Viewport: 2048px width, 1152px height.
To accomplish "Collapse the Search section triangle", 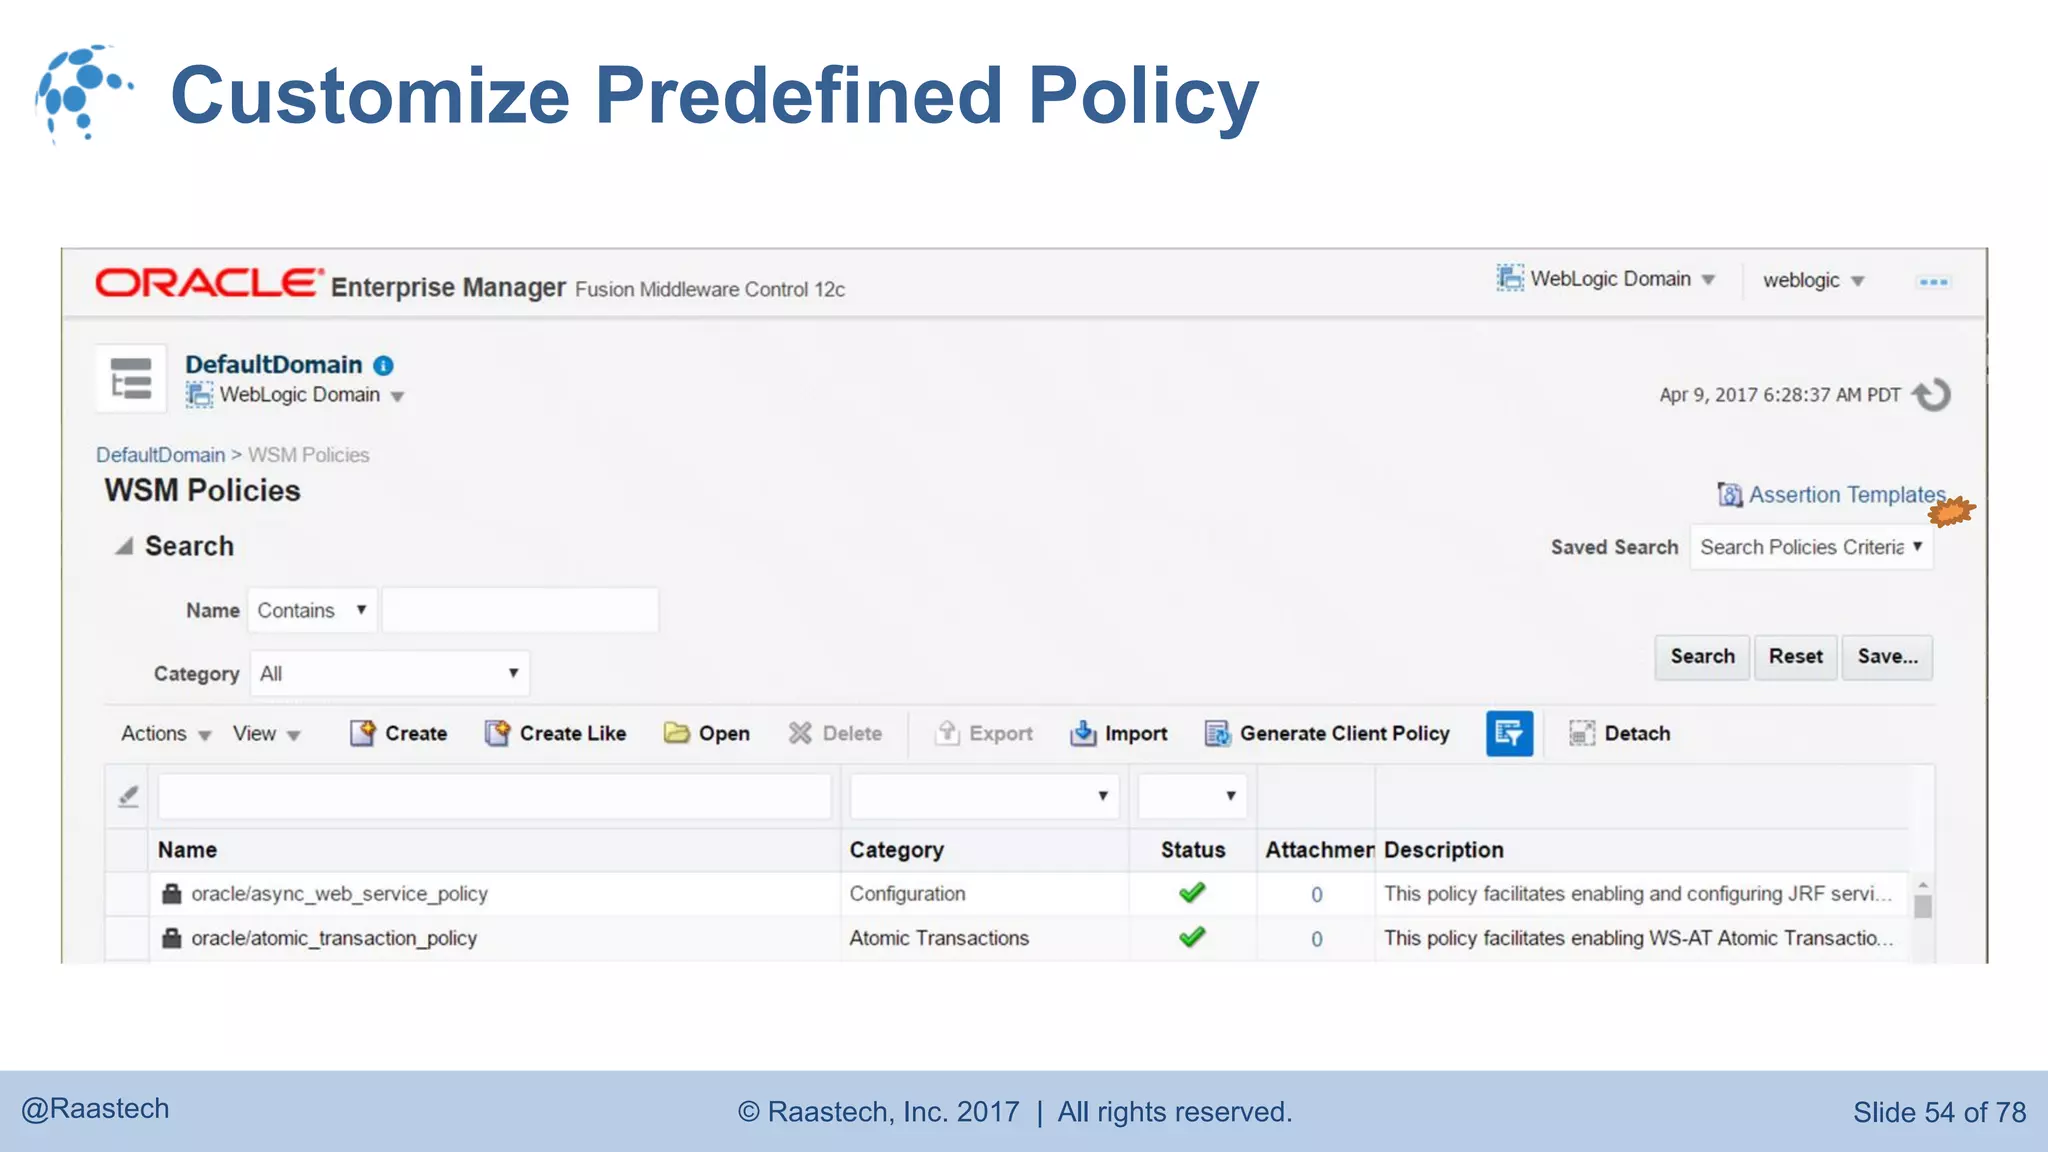I will [x=124, y=546].
